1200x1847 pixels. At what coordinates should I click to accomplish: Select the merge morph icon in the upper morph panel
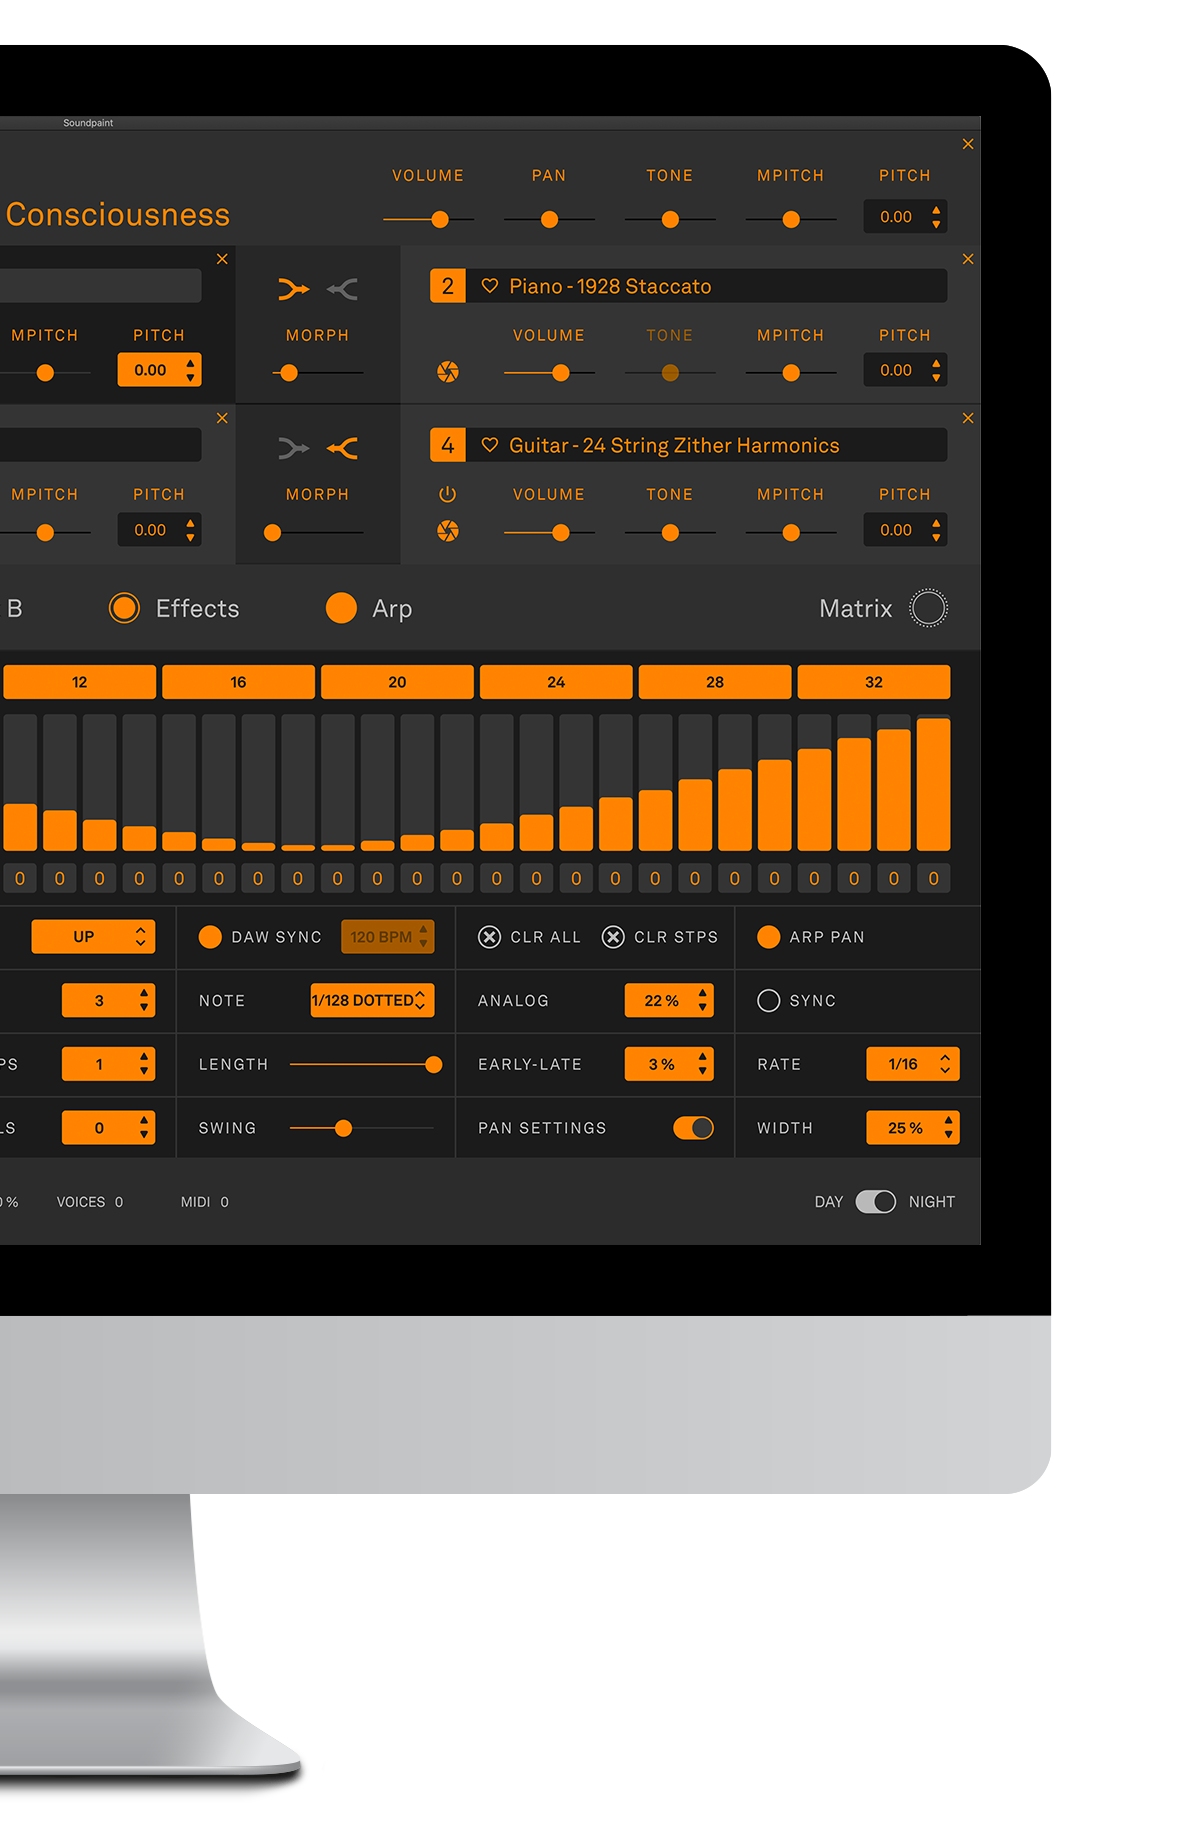coord(294,290)
